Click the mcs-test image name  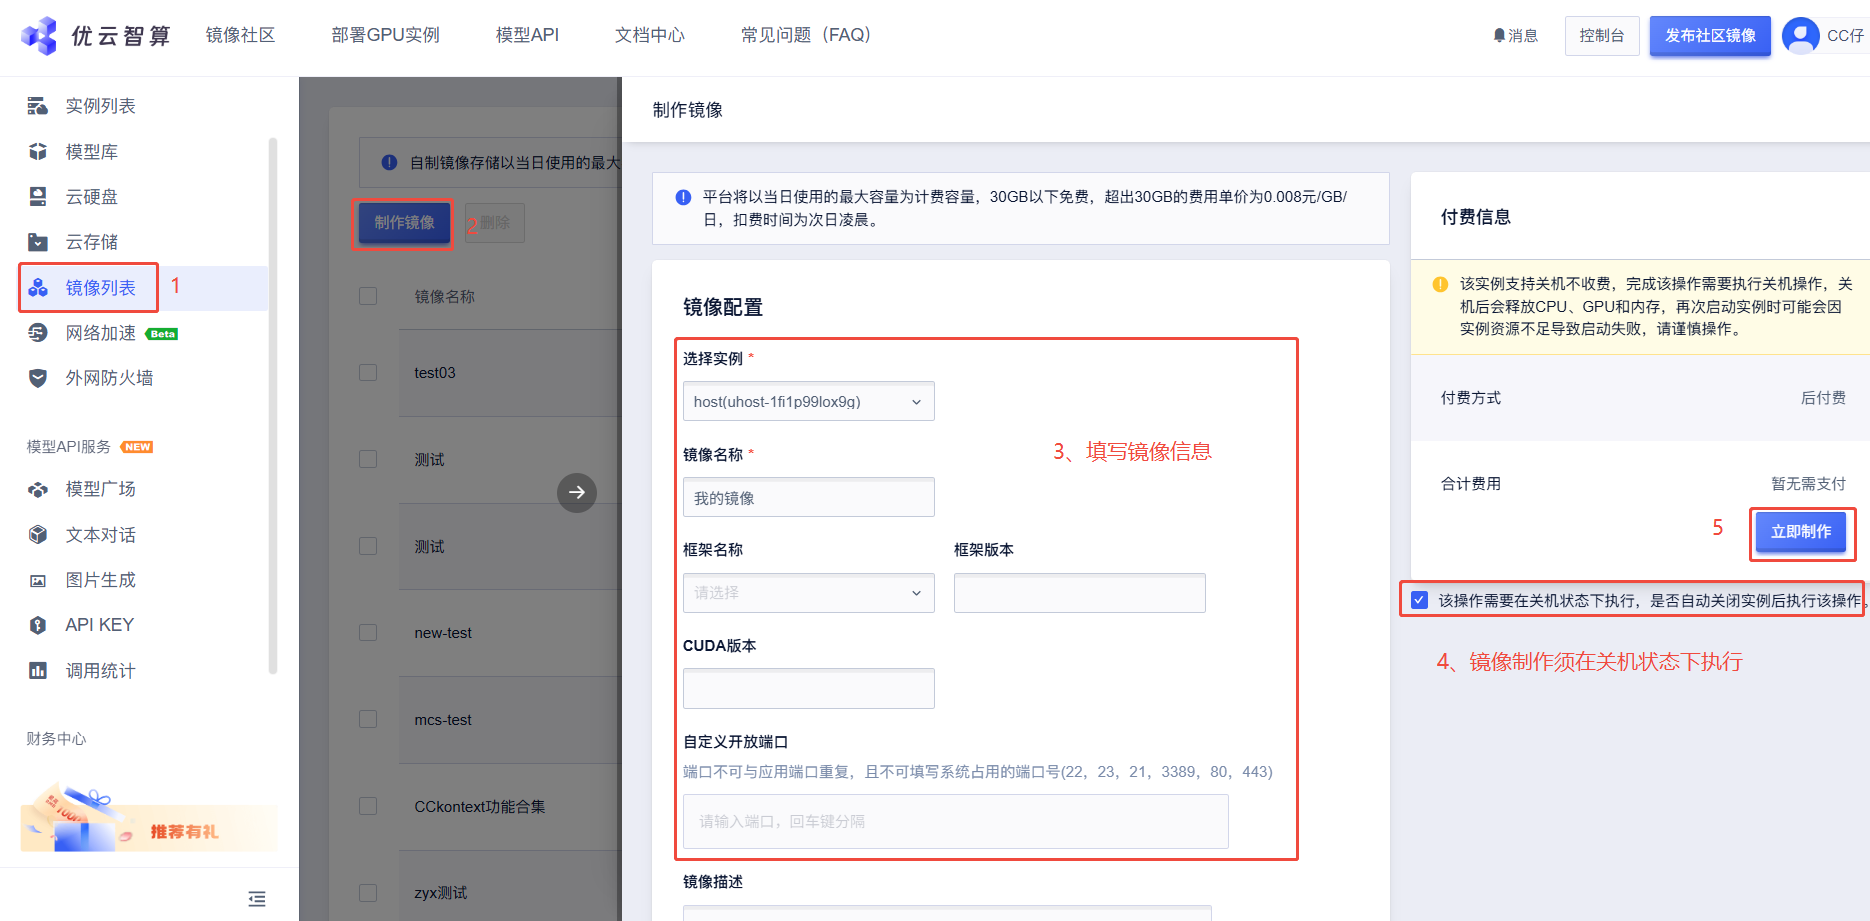point(443,720)
